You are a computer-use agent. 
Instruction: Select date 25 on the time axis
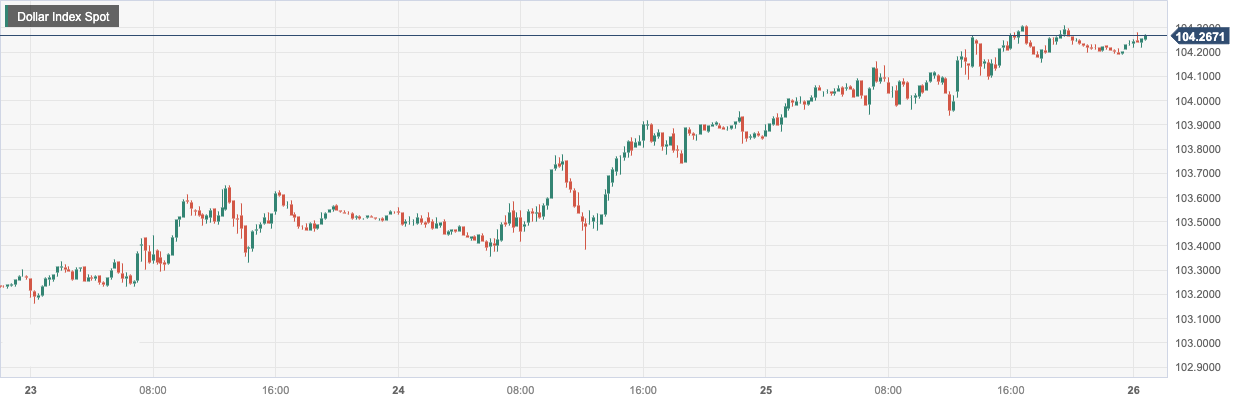(765, 390)
